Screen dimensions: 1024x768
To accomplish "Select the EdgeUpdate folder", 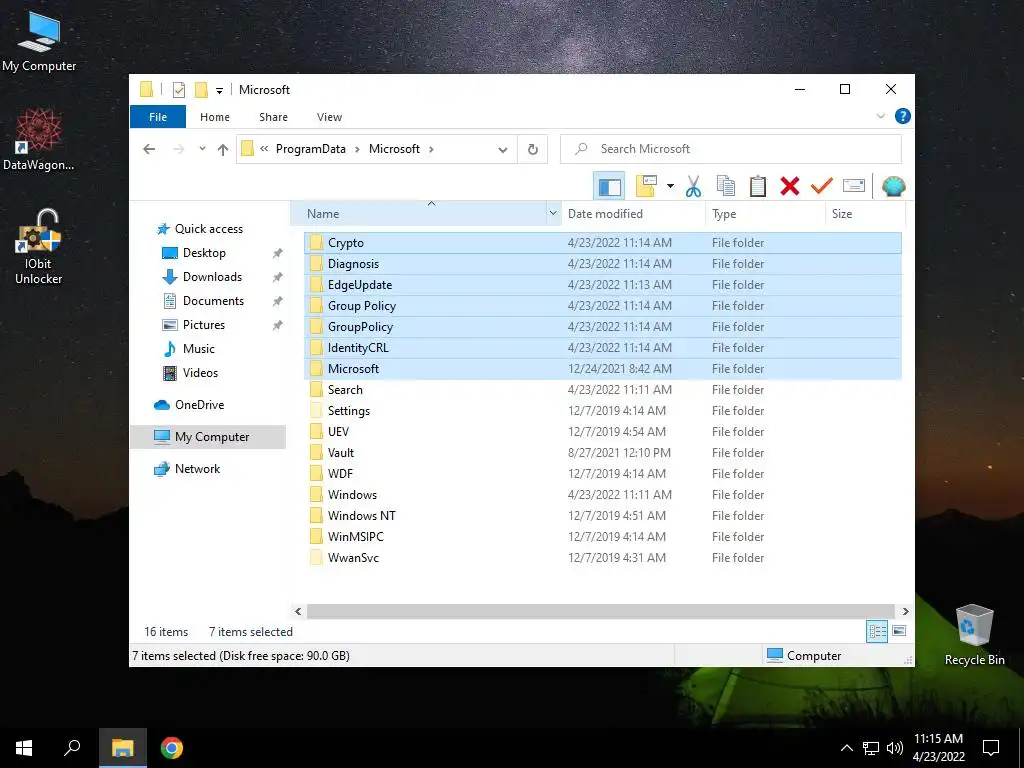I will 603,285.
